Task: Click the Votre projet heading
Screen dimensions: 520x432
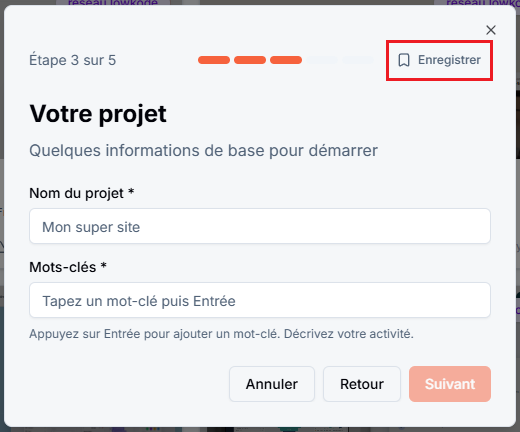Action: pos(98,114)
